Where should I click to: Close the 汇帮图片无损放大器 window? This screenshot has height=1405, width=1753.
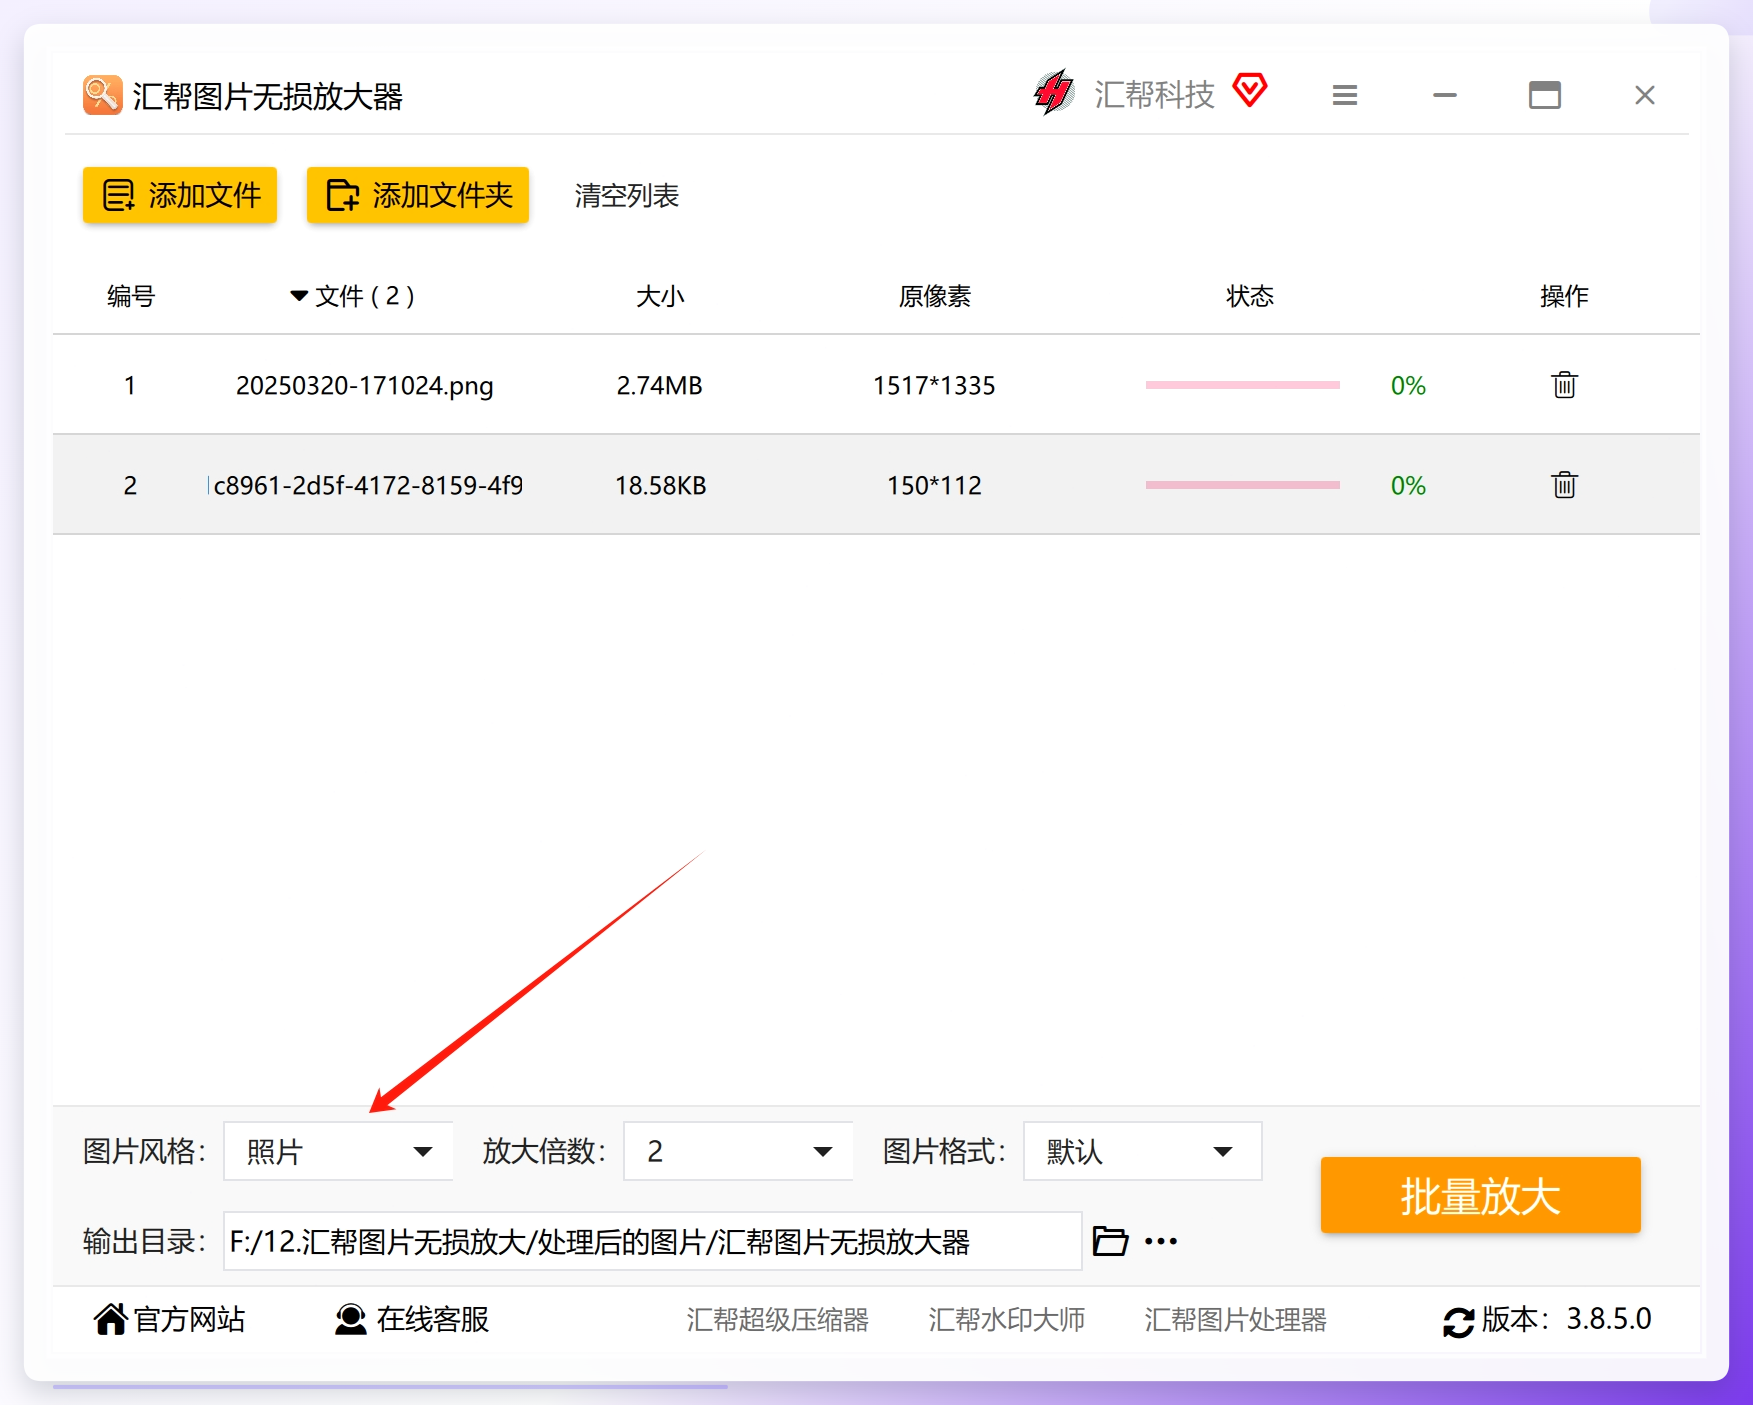[x=1645, y=95]
